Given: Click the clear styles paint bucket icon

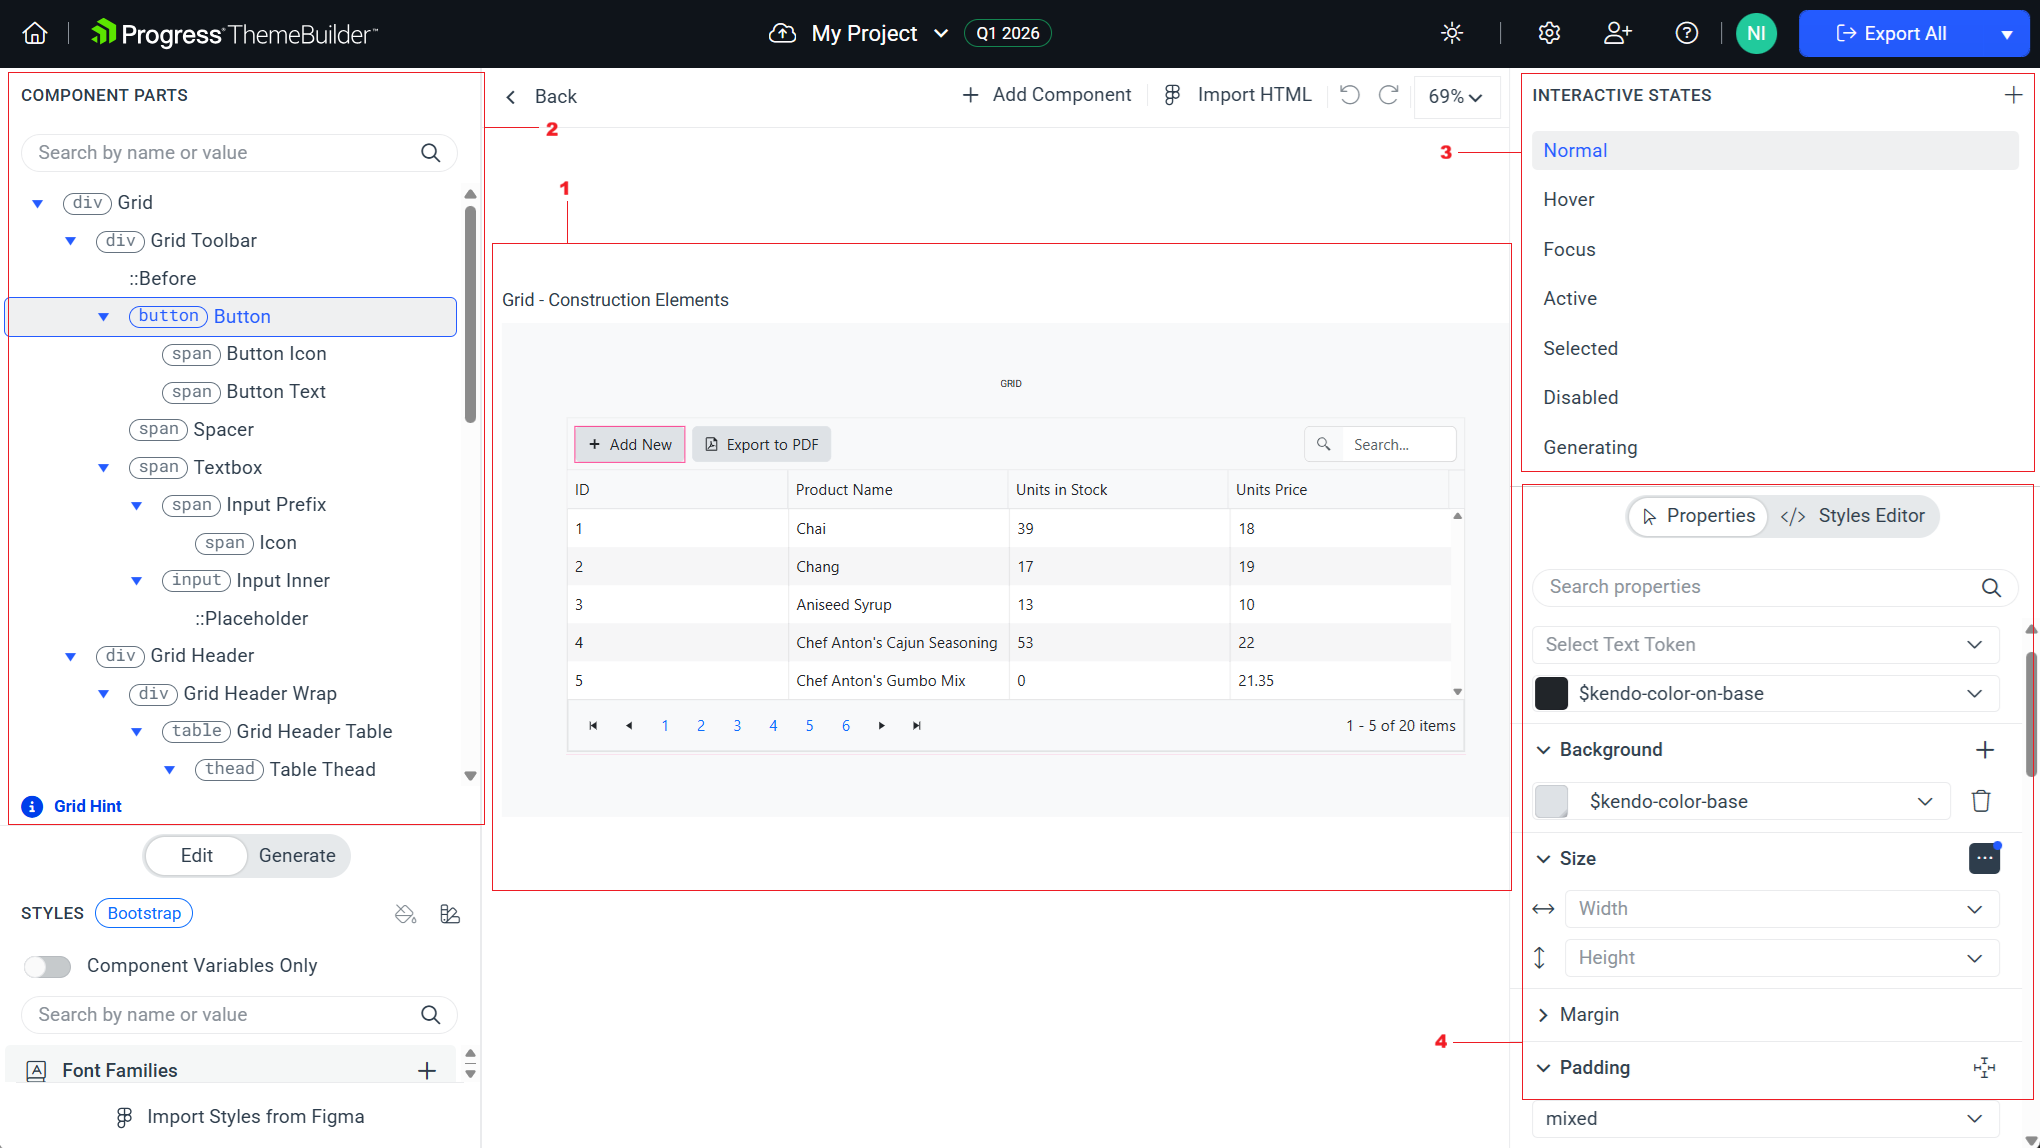Looking at the screenshot, I should coord(405,913).
